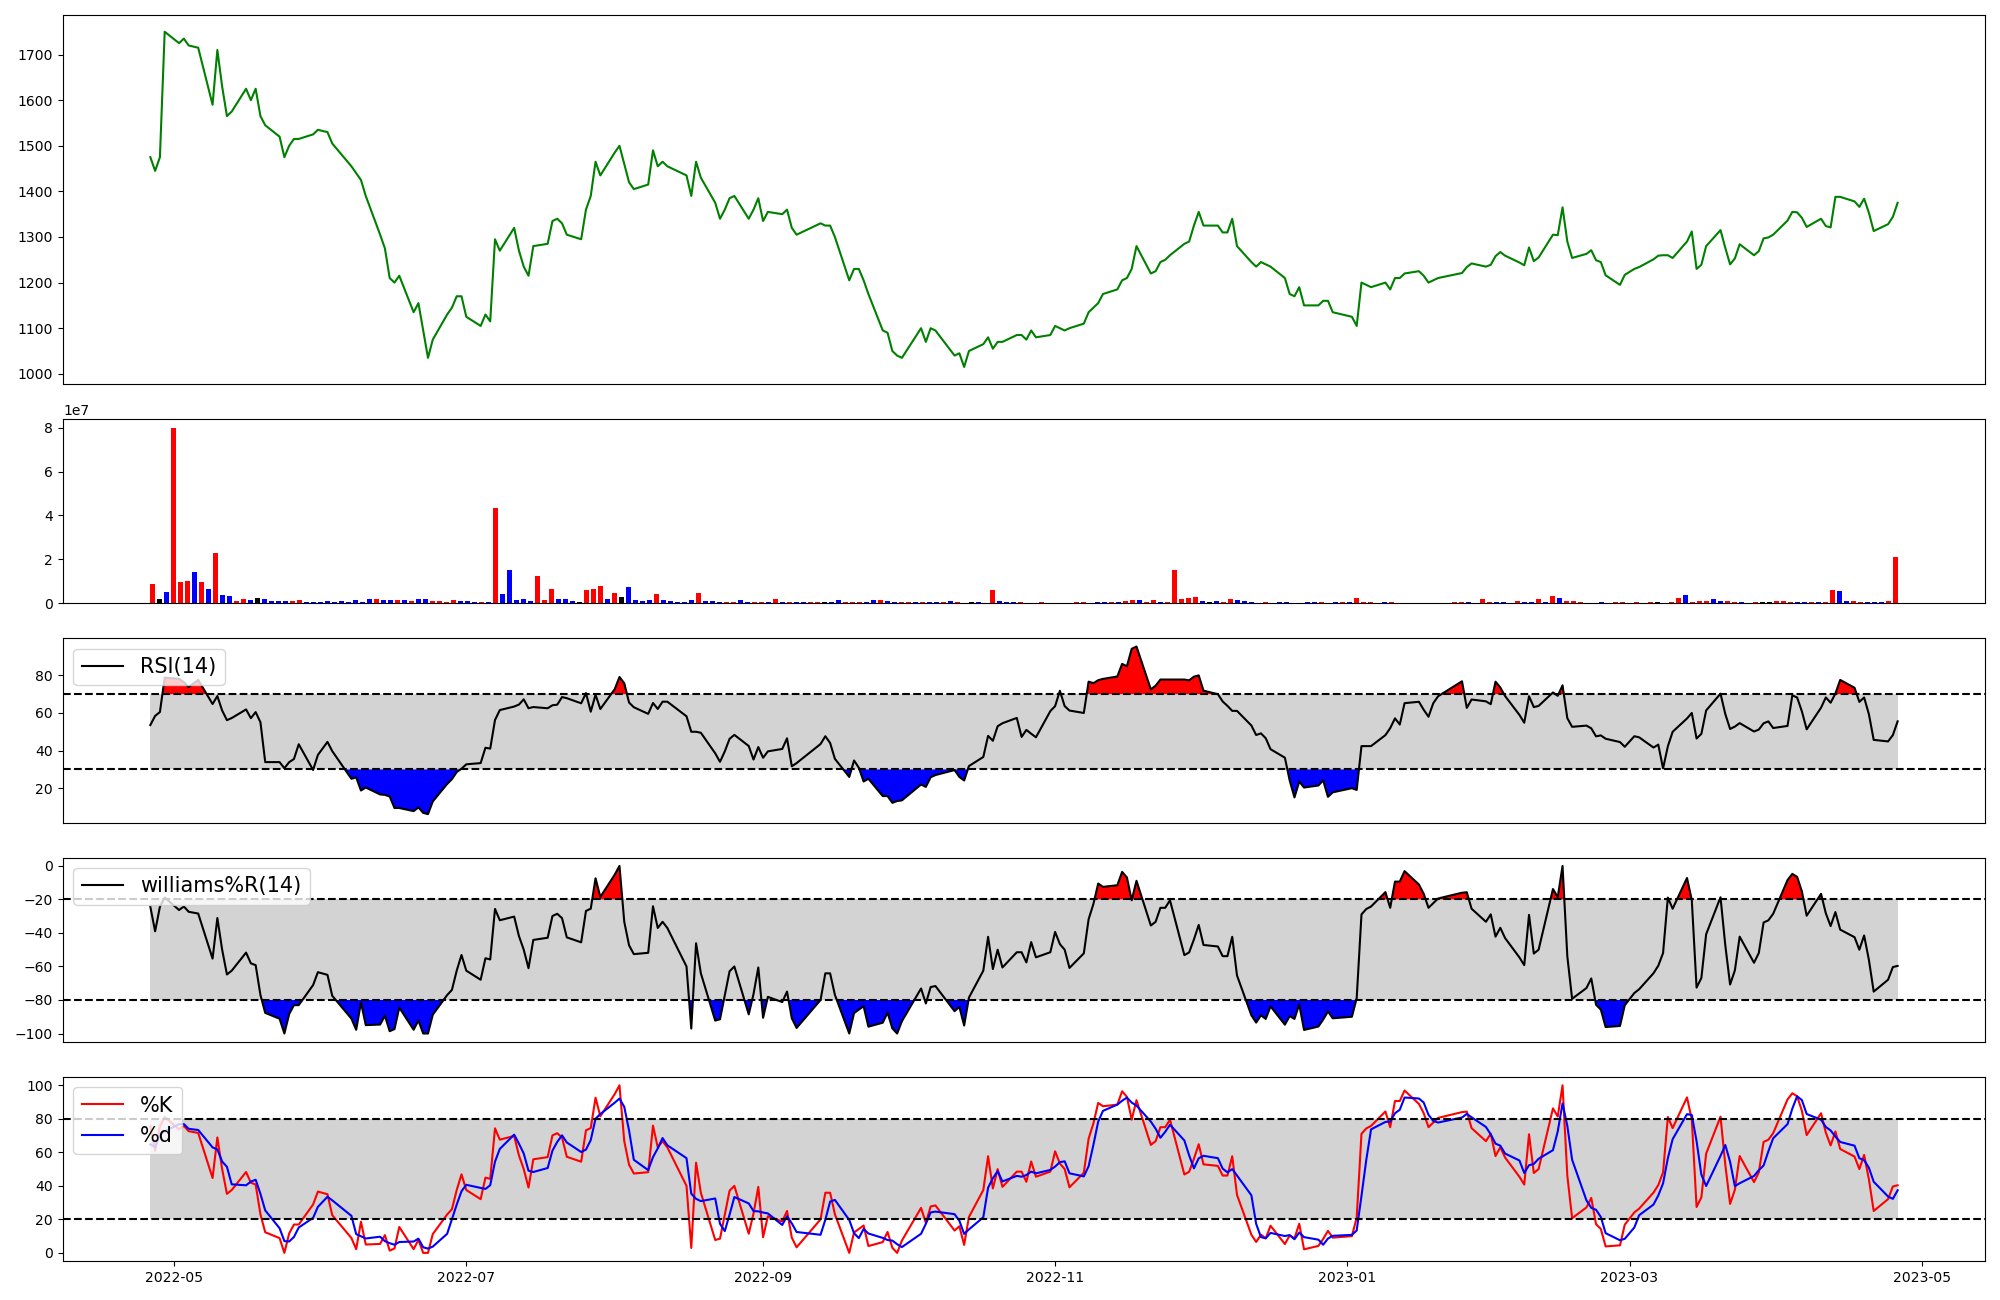Screen dimensions: 2000x1300
Task: Click the williams%R(14) legend entry
Action: click(x=220, y=885)
